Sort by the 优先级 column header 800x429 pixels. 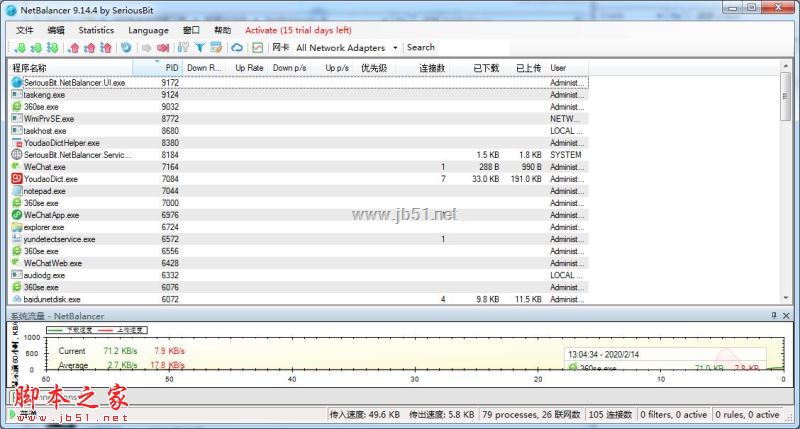[373, 68]
